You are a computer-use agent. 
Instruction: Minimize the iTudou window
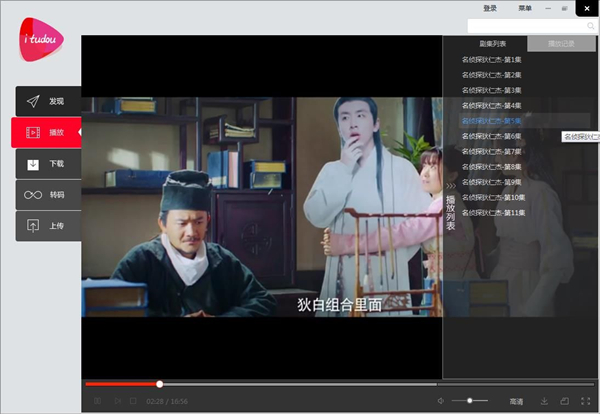(548, 8)
